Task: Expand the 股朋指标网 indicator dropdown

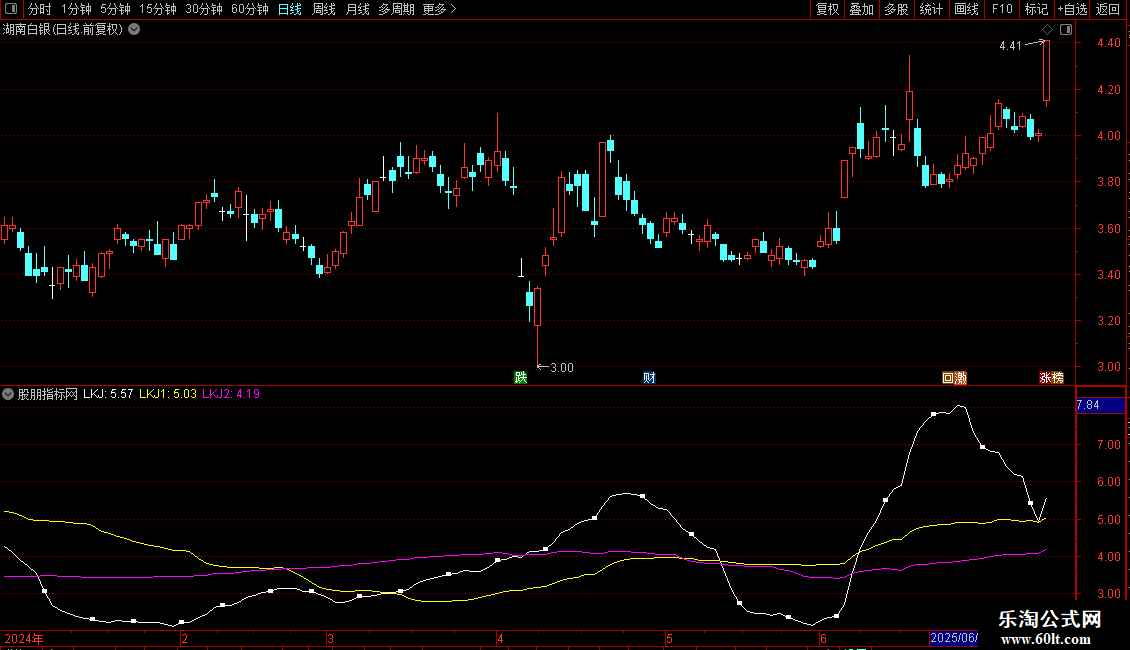Action: (9, 394)
